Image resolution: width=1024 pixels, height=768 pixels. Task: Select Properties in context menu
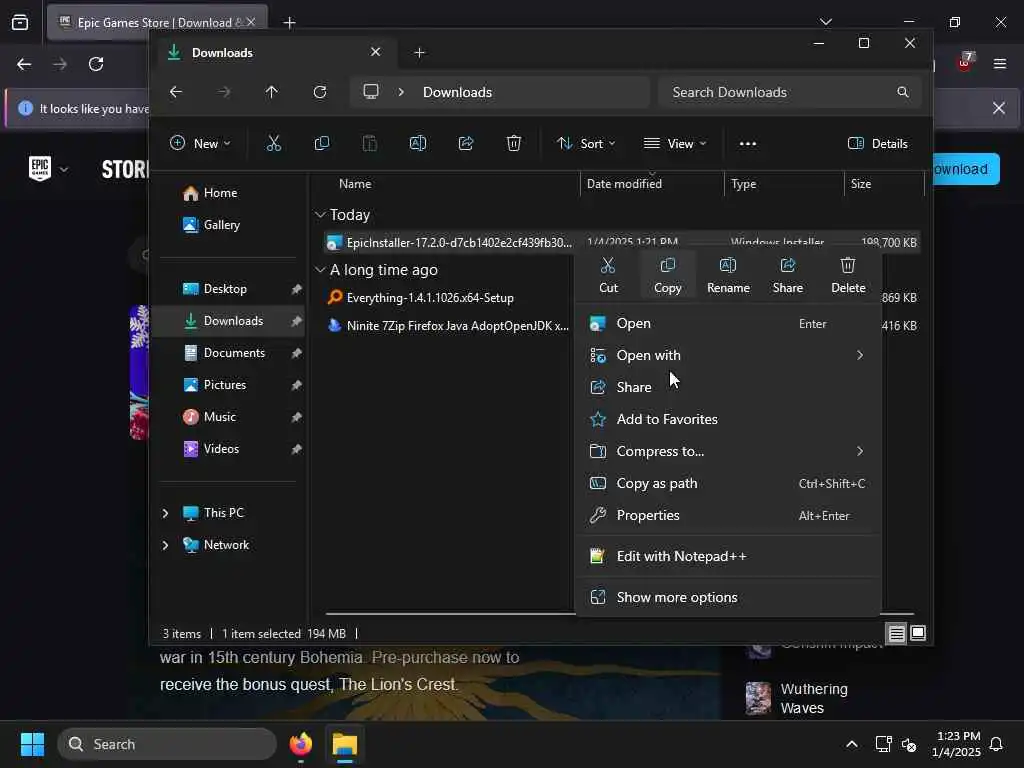[x=728, y=515]
